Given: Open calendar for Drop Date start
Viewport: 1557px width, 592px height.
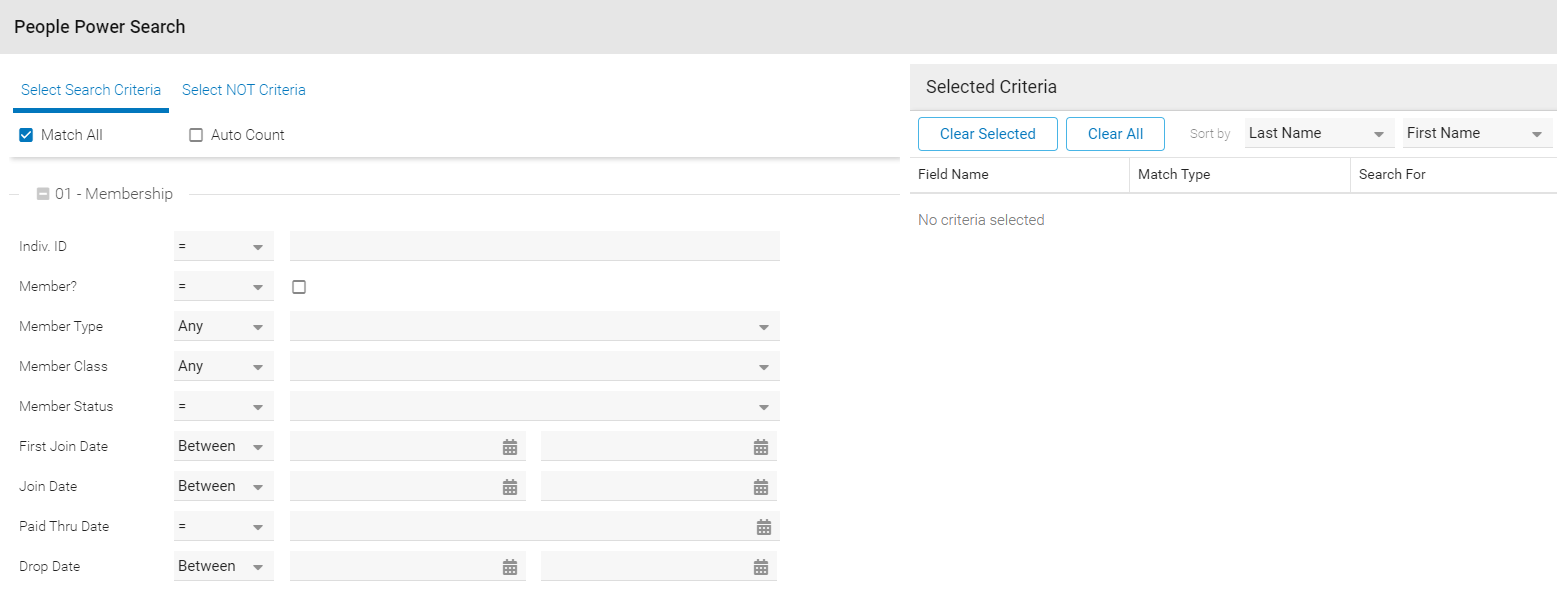Looking at the screenshot, I should [510, 567].
